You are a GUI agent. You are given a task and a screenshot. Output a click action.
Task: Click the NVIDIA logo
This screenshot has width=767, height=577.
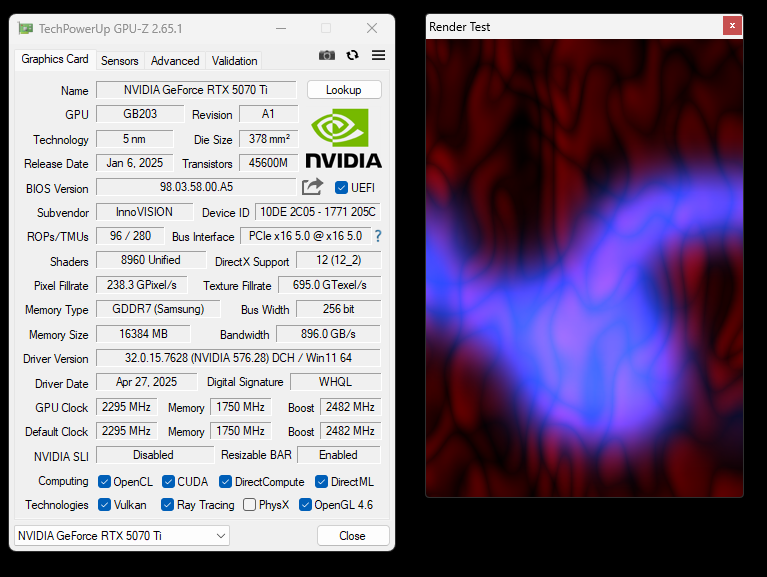343,138
